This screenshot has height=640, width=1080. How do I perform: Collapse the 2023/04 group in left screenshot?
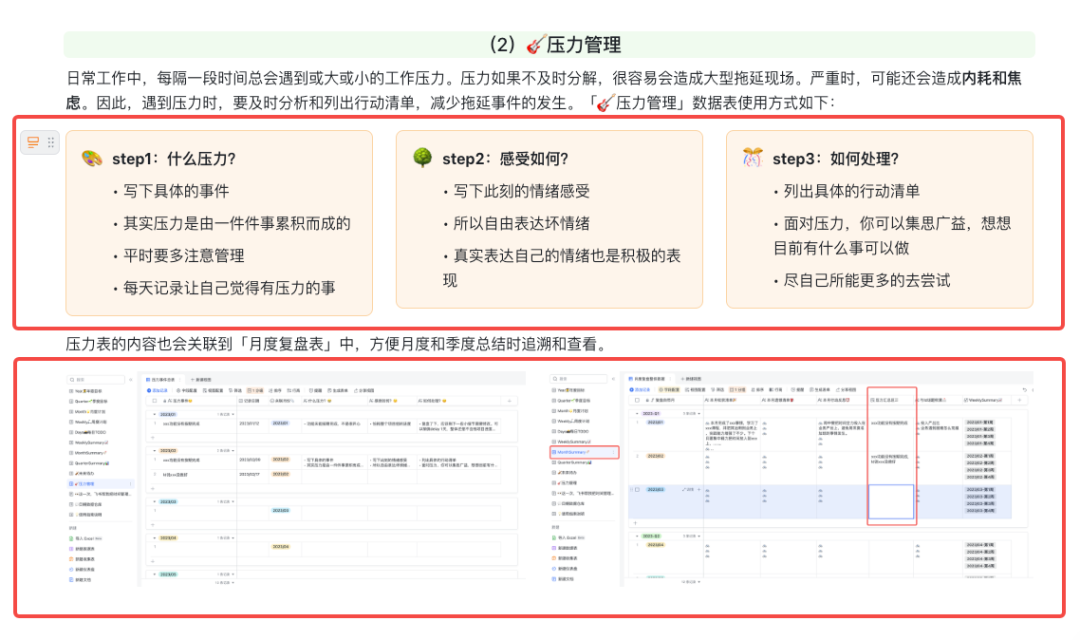(x=154, y=538)
